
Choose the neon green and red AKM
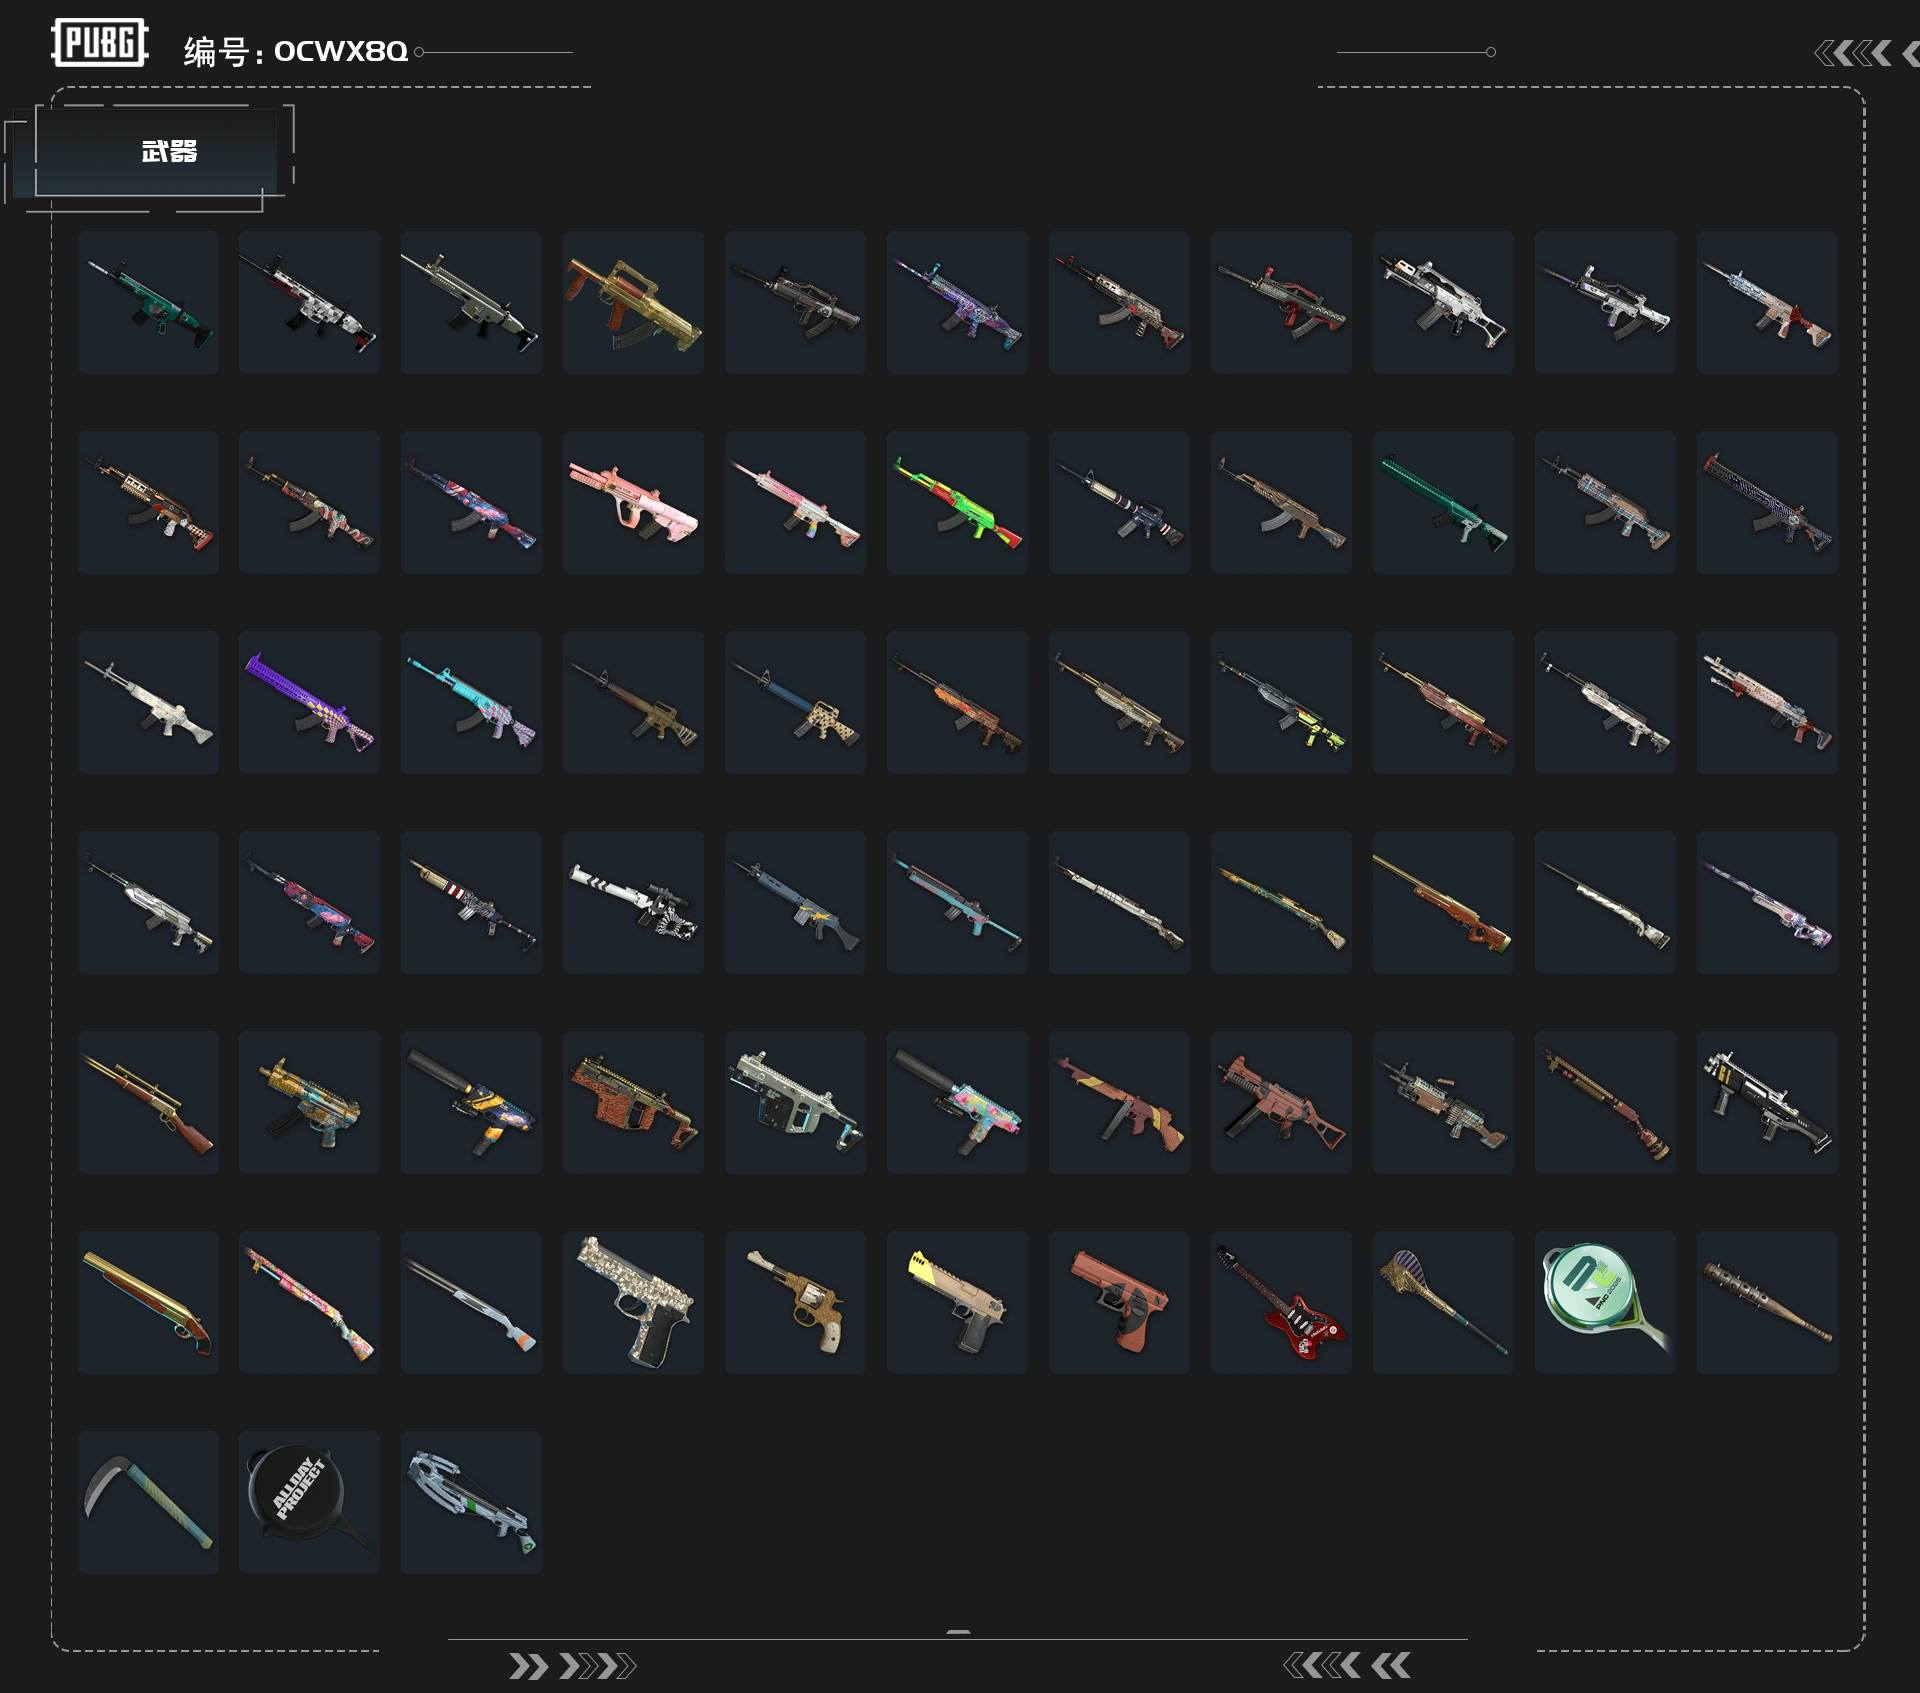(957, 502)
